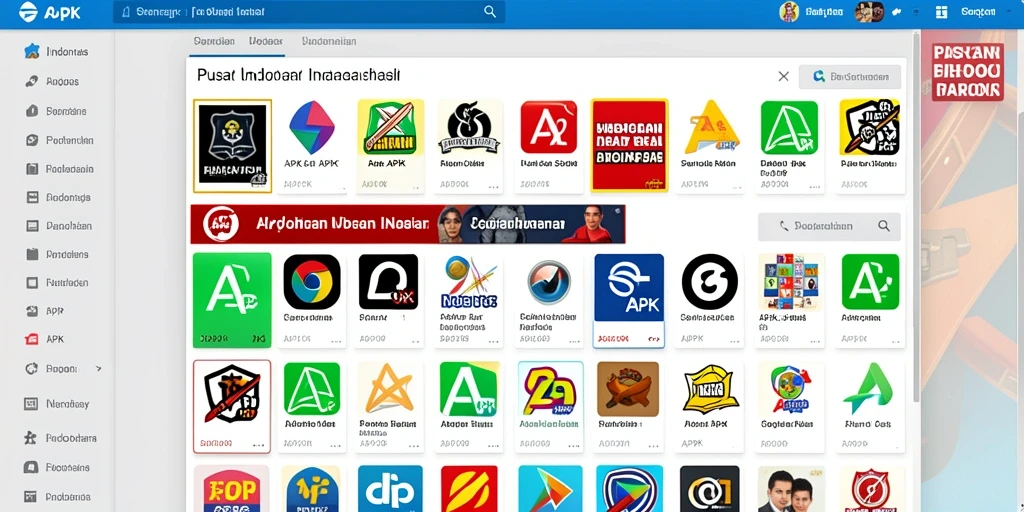Screen dimensions: 1024x512
Task: Click the red promotional banner
Action: pyautogui.click(x=408, y=224)
